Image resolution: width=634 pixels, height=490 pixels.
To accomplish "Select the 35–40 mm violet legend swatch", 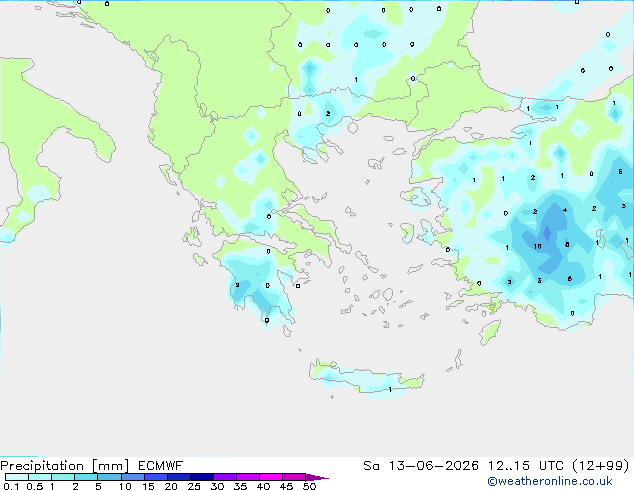I will [248, 477].
